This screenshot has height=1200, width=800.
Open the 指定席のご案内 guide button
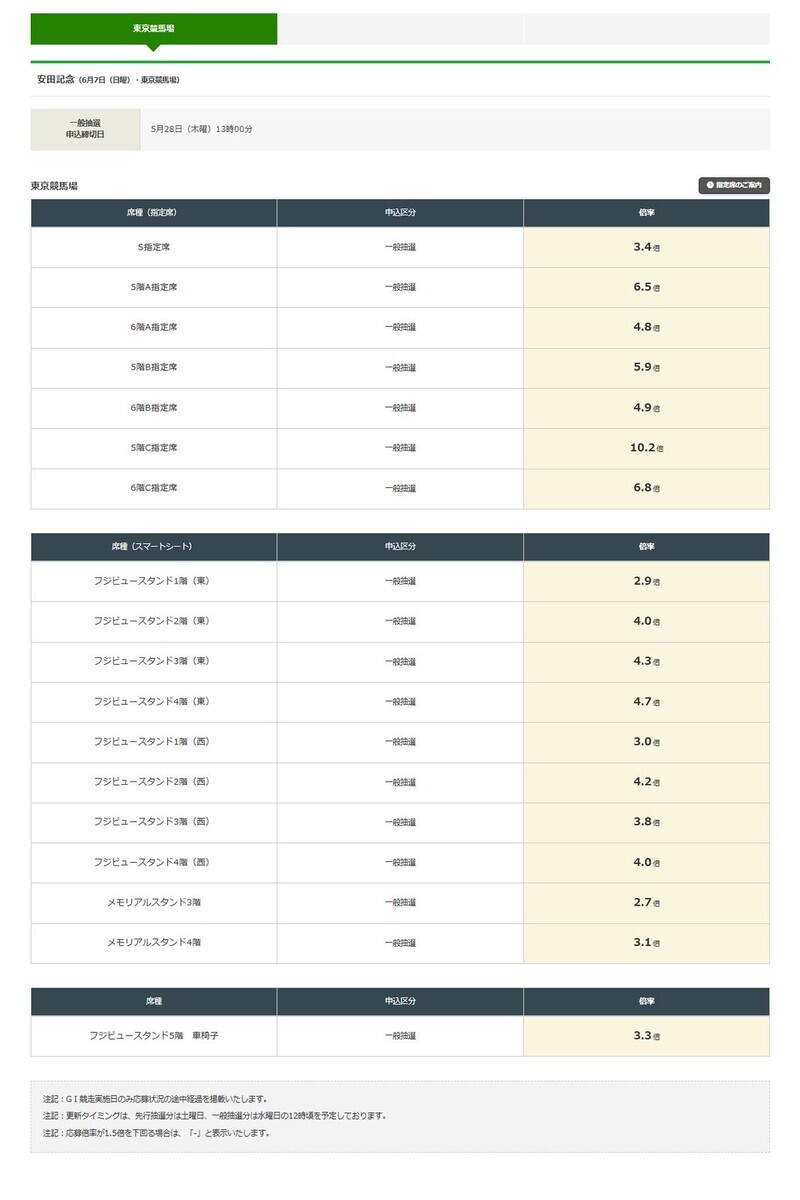click(734, 185)
